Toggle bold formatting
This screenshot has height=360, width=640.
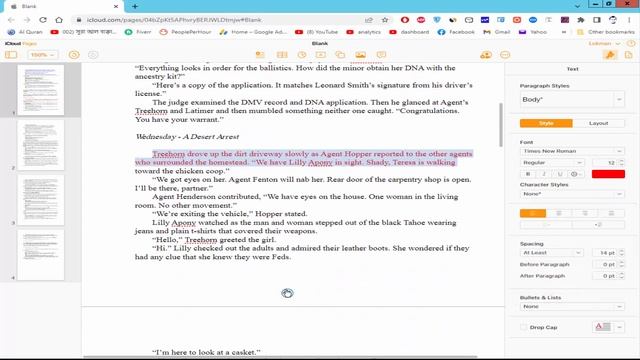coord(528,174)
